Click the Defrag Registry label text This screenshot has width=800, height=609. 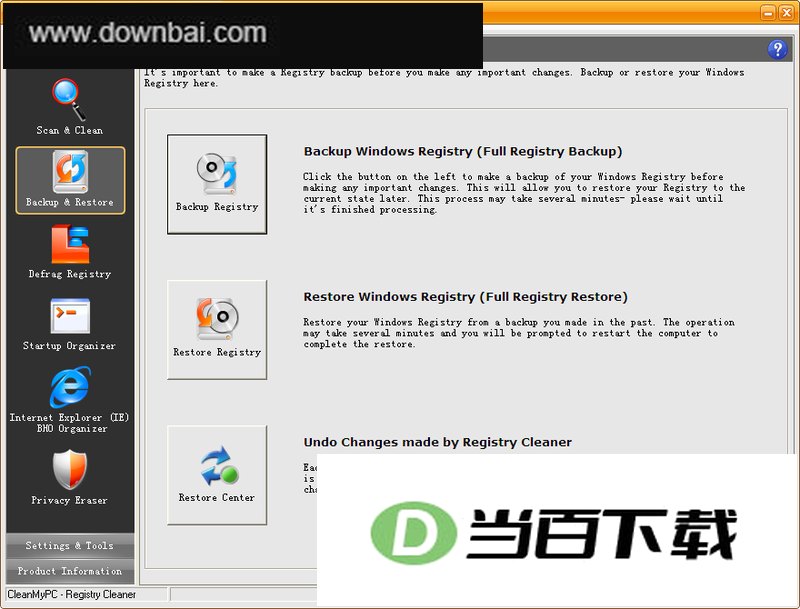70,274
